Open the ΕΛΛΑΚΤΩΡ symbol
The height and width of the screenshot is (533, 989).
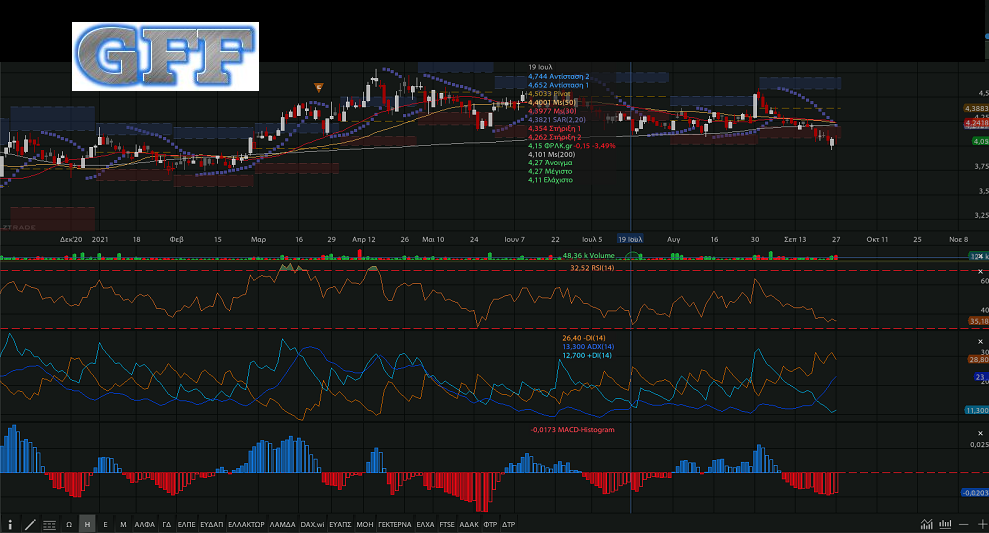(246, 524)
